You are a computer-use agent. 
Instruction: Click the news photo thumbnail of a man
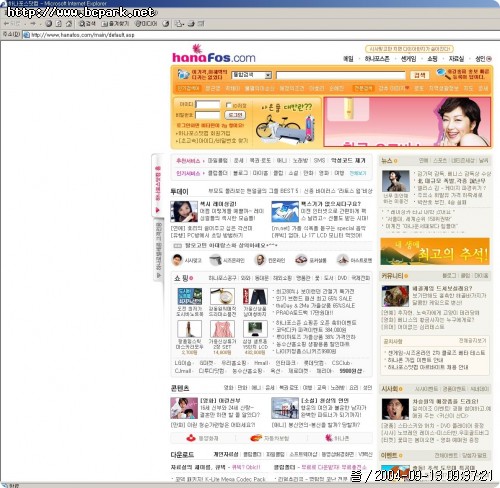click(x=396, y=181)
